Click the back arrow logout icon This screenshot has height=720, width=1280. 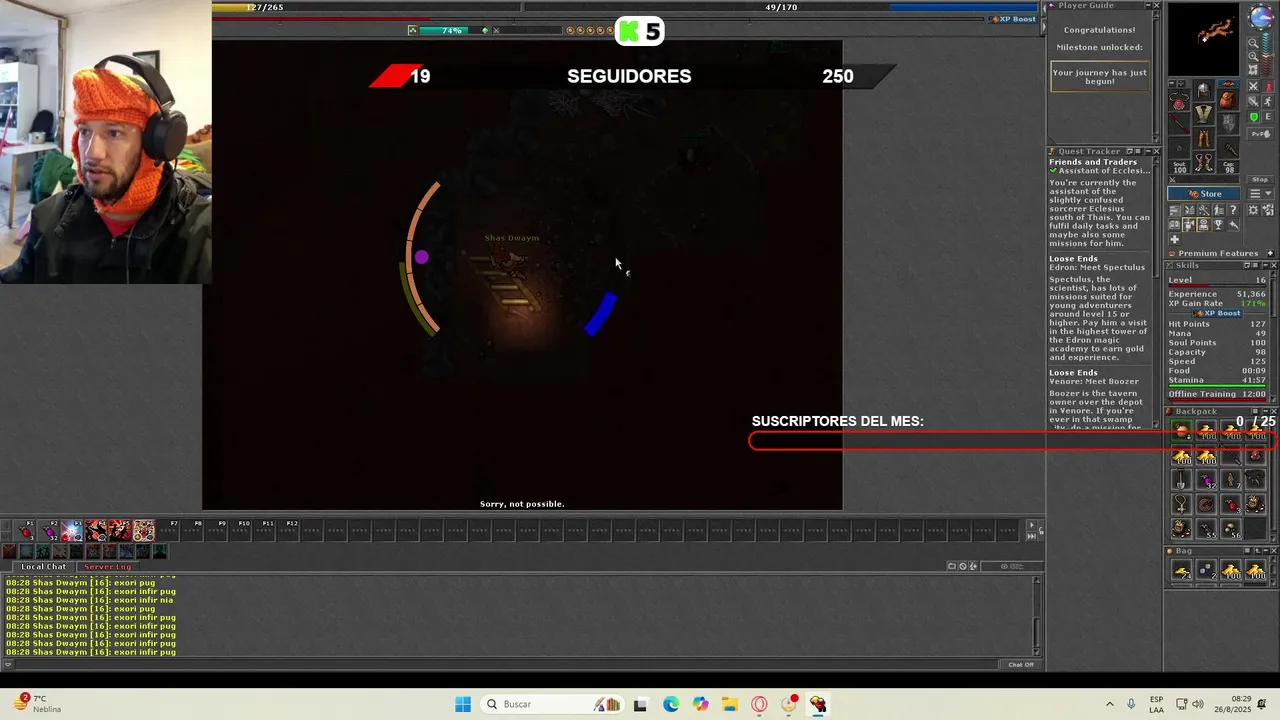(x=1233, y=225)
